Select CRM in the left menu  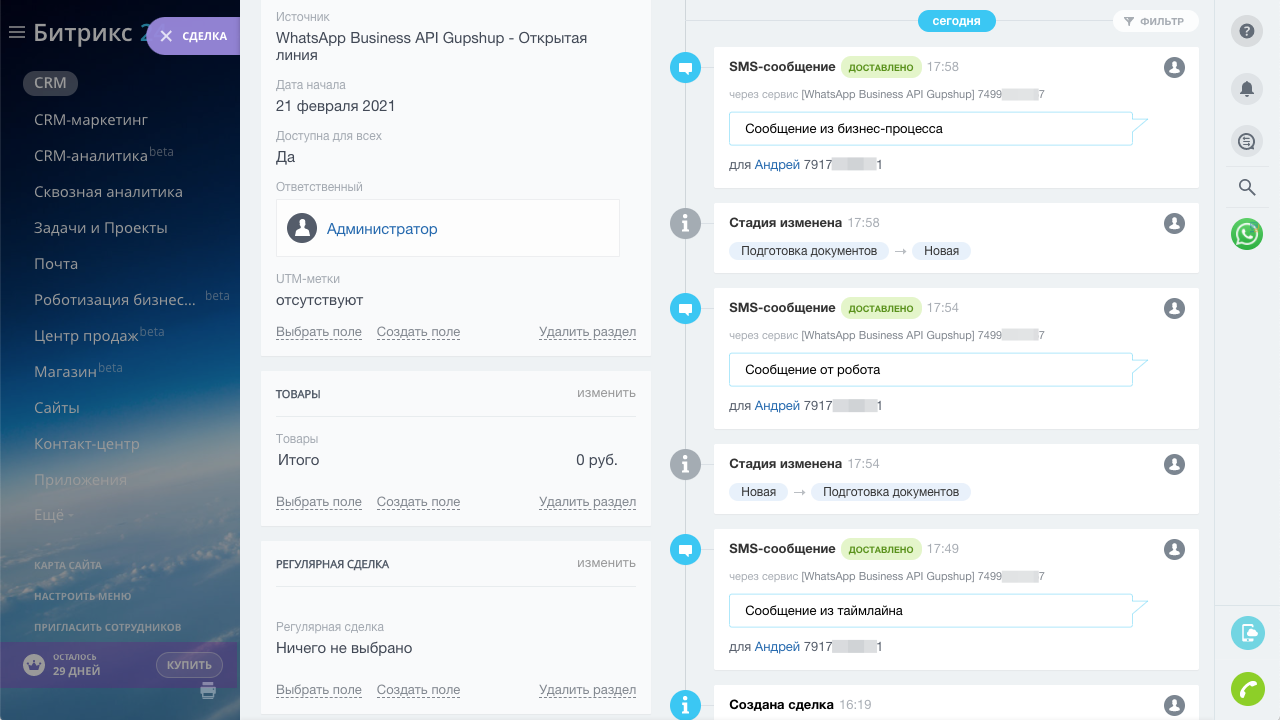pyautogui.click(x=50, y=84)
